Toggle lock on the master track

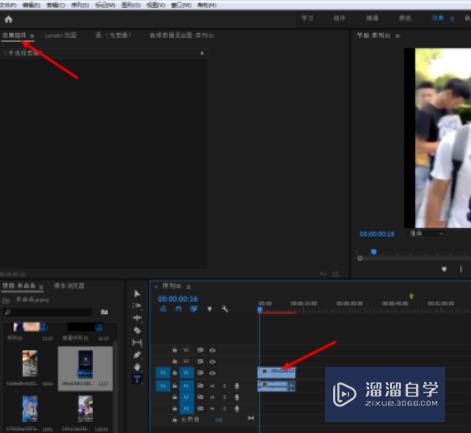click(175, 420)
